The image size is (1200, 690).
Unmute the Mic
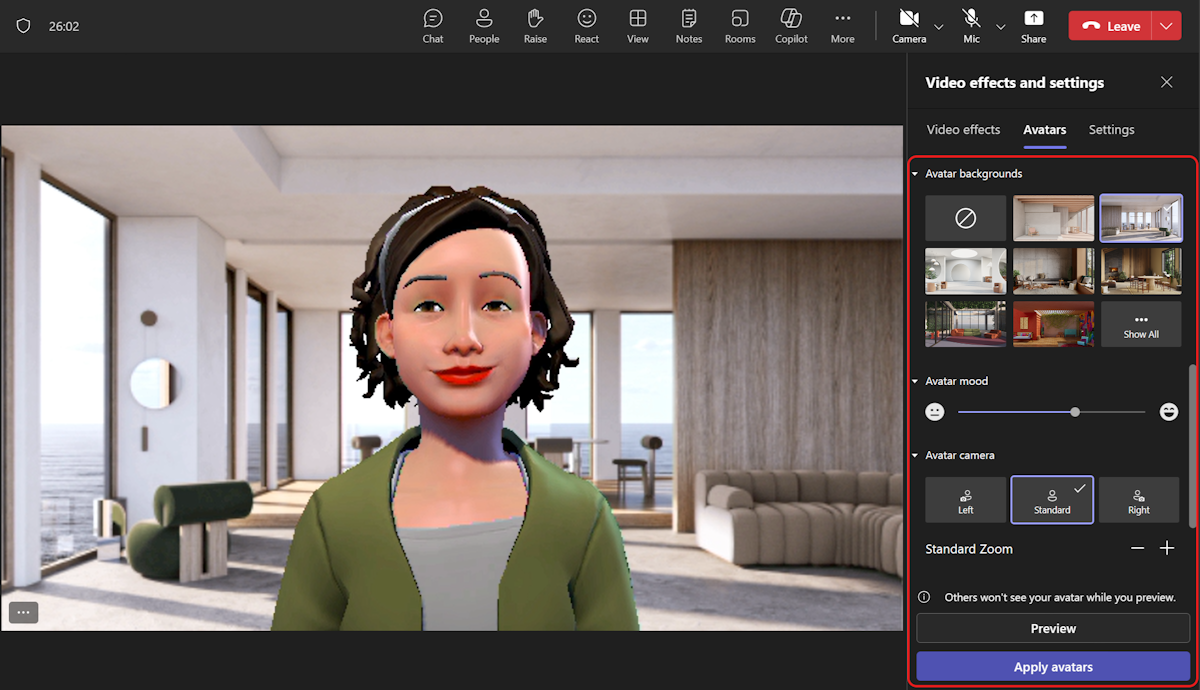click(x=968, y=25)
